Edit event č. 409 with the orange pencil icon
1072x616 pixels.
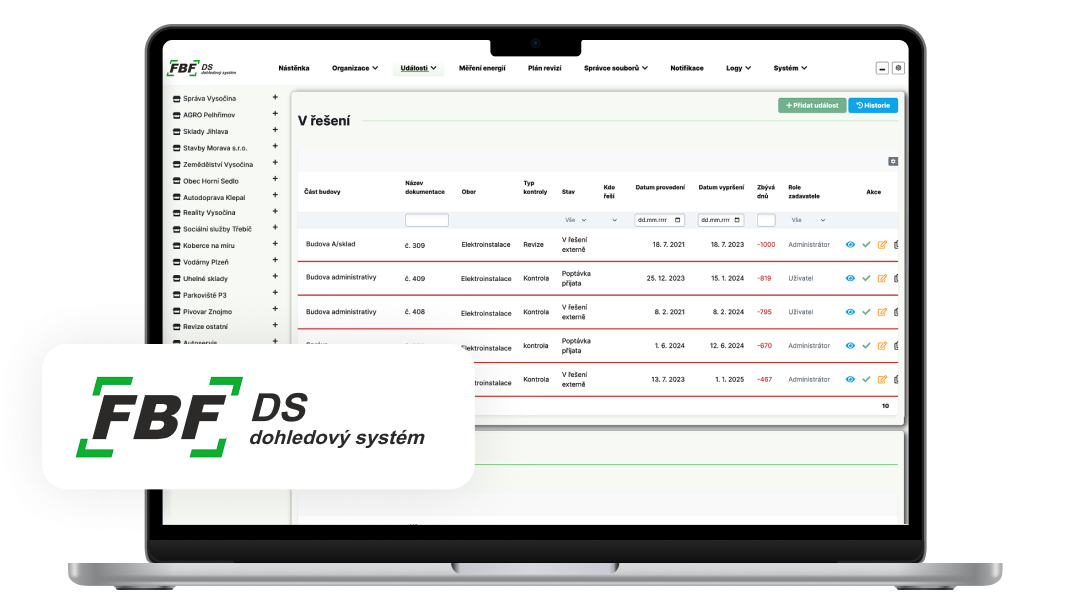[882, 278]
